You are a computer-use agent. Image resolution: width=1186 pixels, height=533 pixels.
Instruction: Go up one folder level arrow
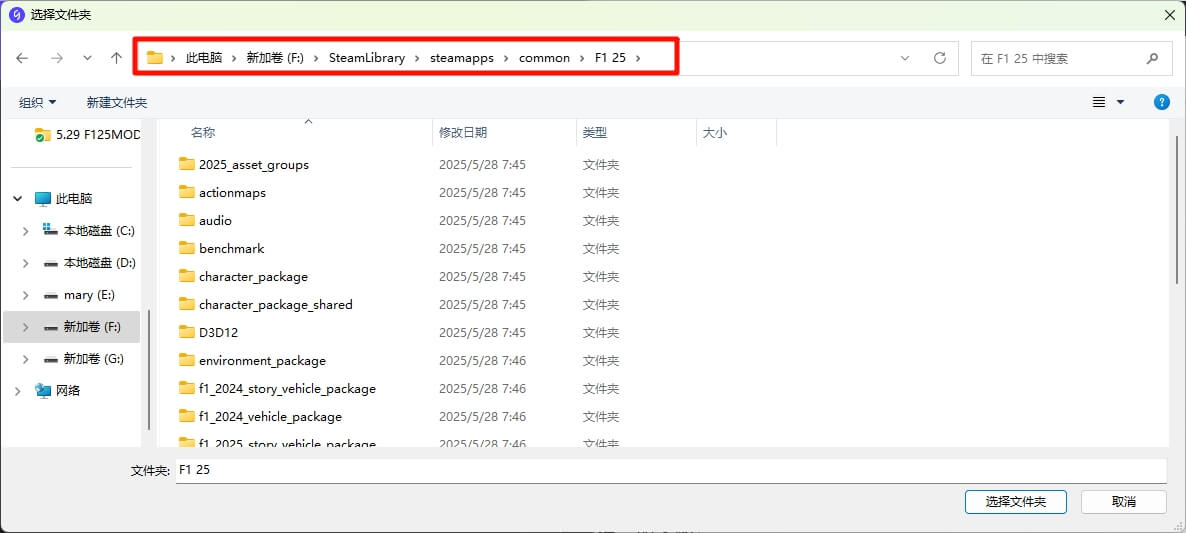[116, 58]
